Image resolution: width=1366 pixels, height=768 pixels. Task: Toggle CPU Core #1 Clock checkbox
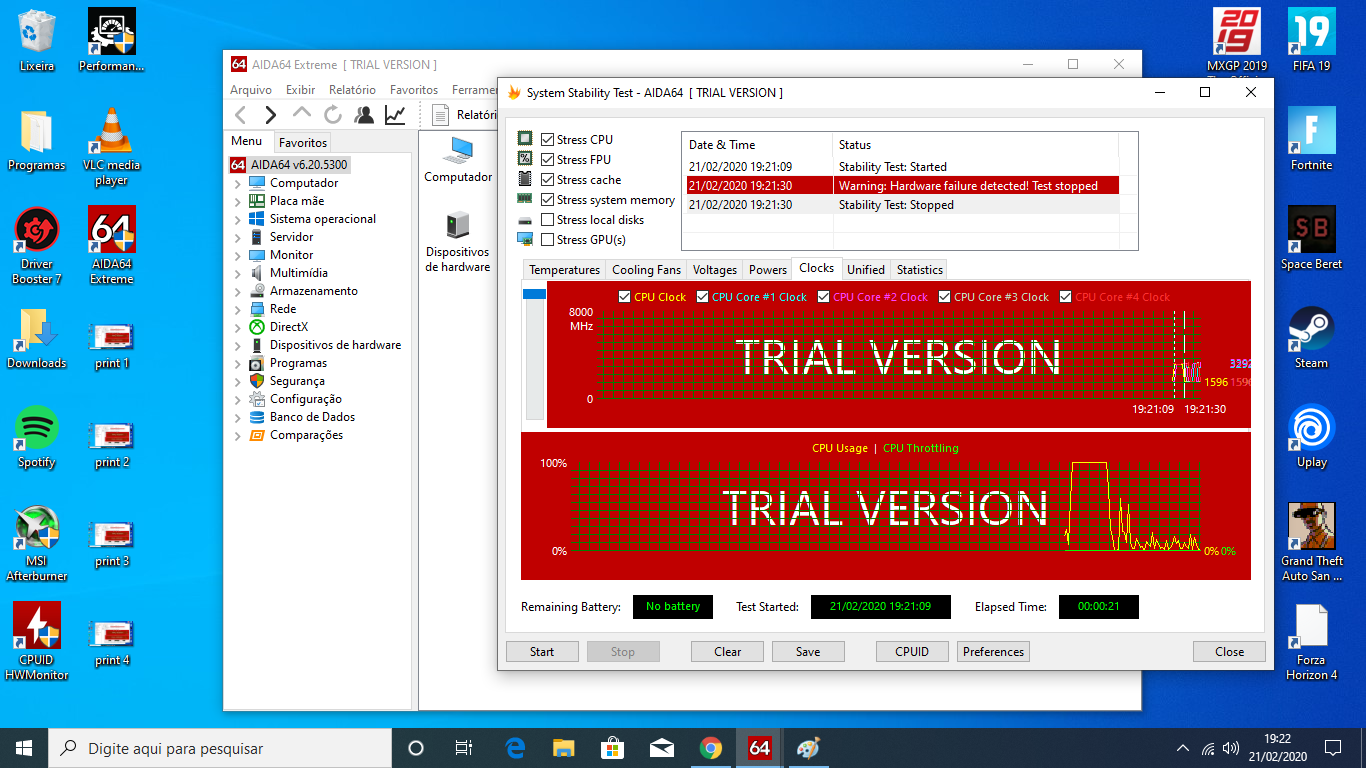[x=703, y=297]
